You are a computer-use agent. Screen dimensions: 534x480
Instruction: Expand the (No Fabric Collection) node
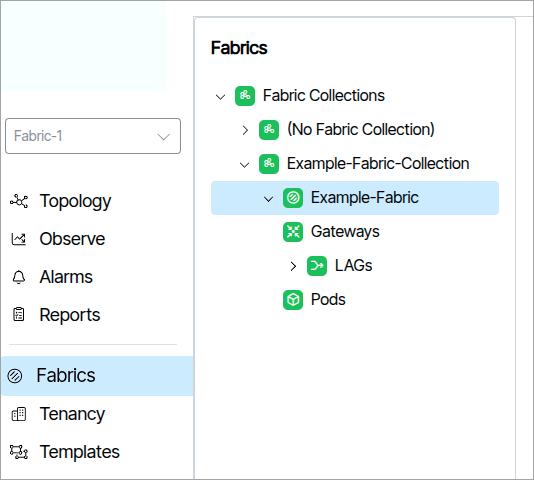[x=245, y=130]
